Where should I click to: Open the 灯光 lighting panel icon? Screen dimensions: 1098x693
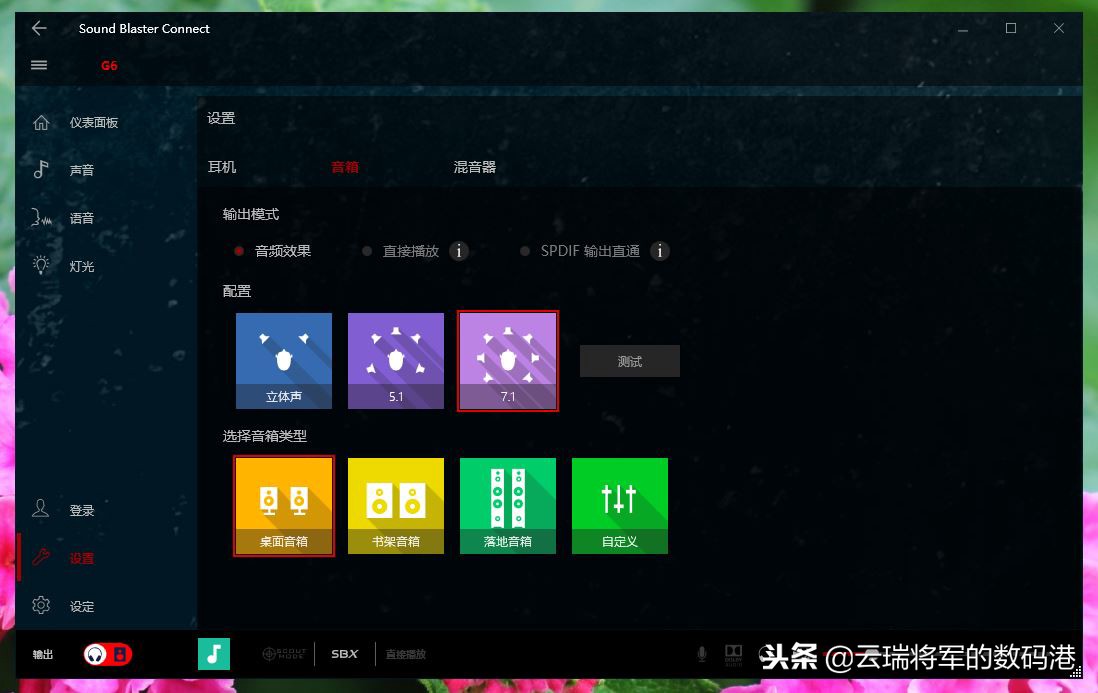pyautogui.click(x=41, y=264)
